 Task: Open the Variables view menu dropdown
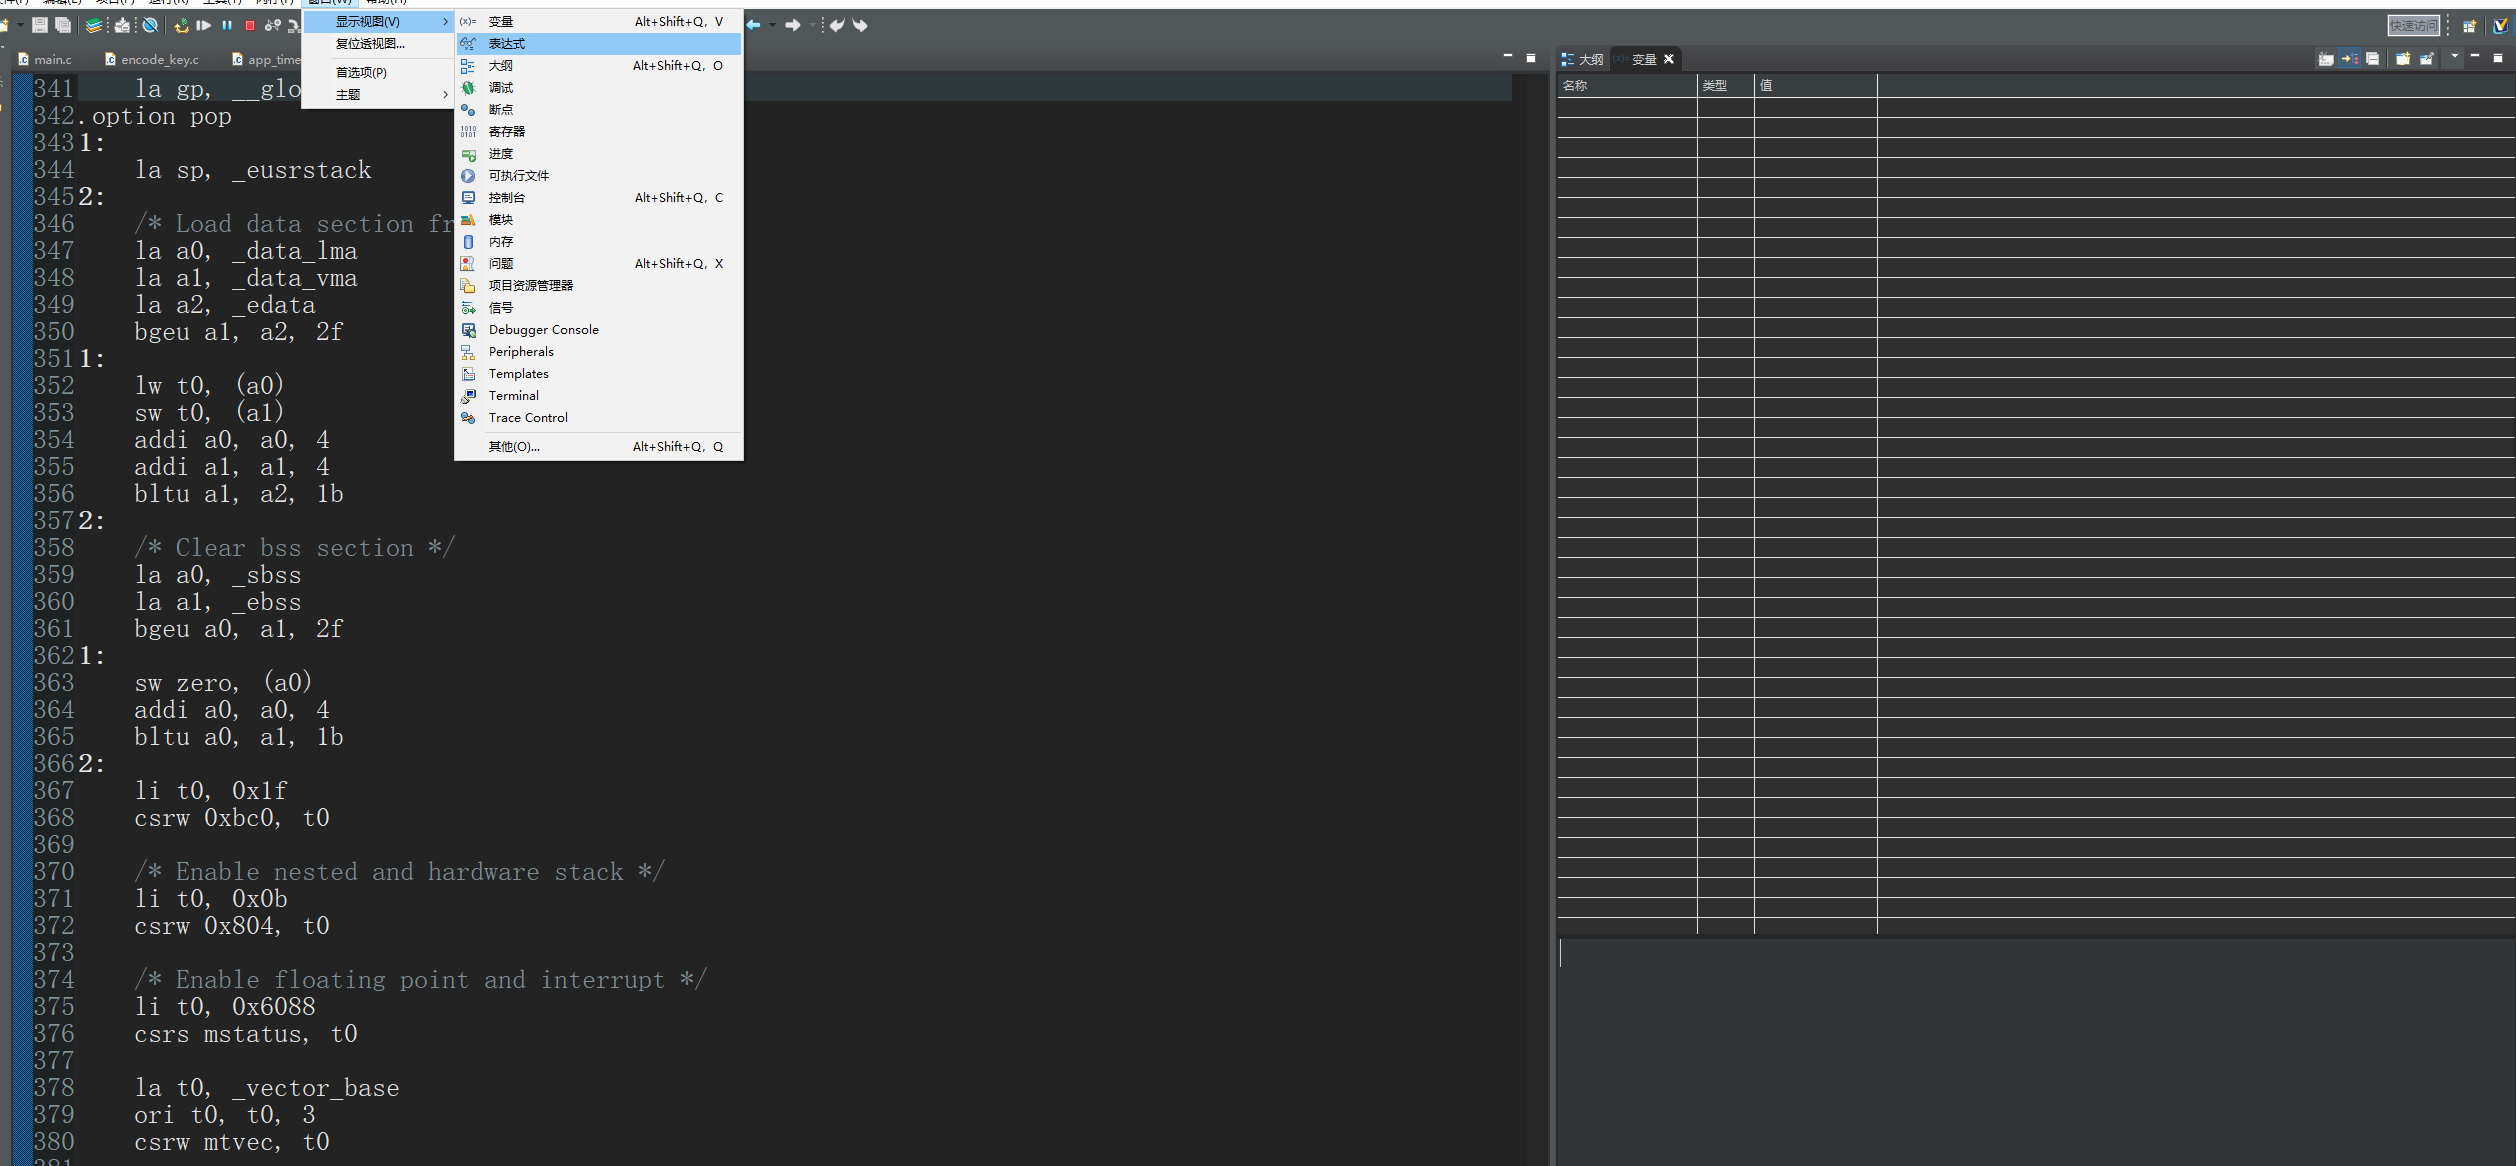[x=2455, y=56]
